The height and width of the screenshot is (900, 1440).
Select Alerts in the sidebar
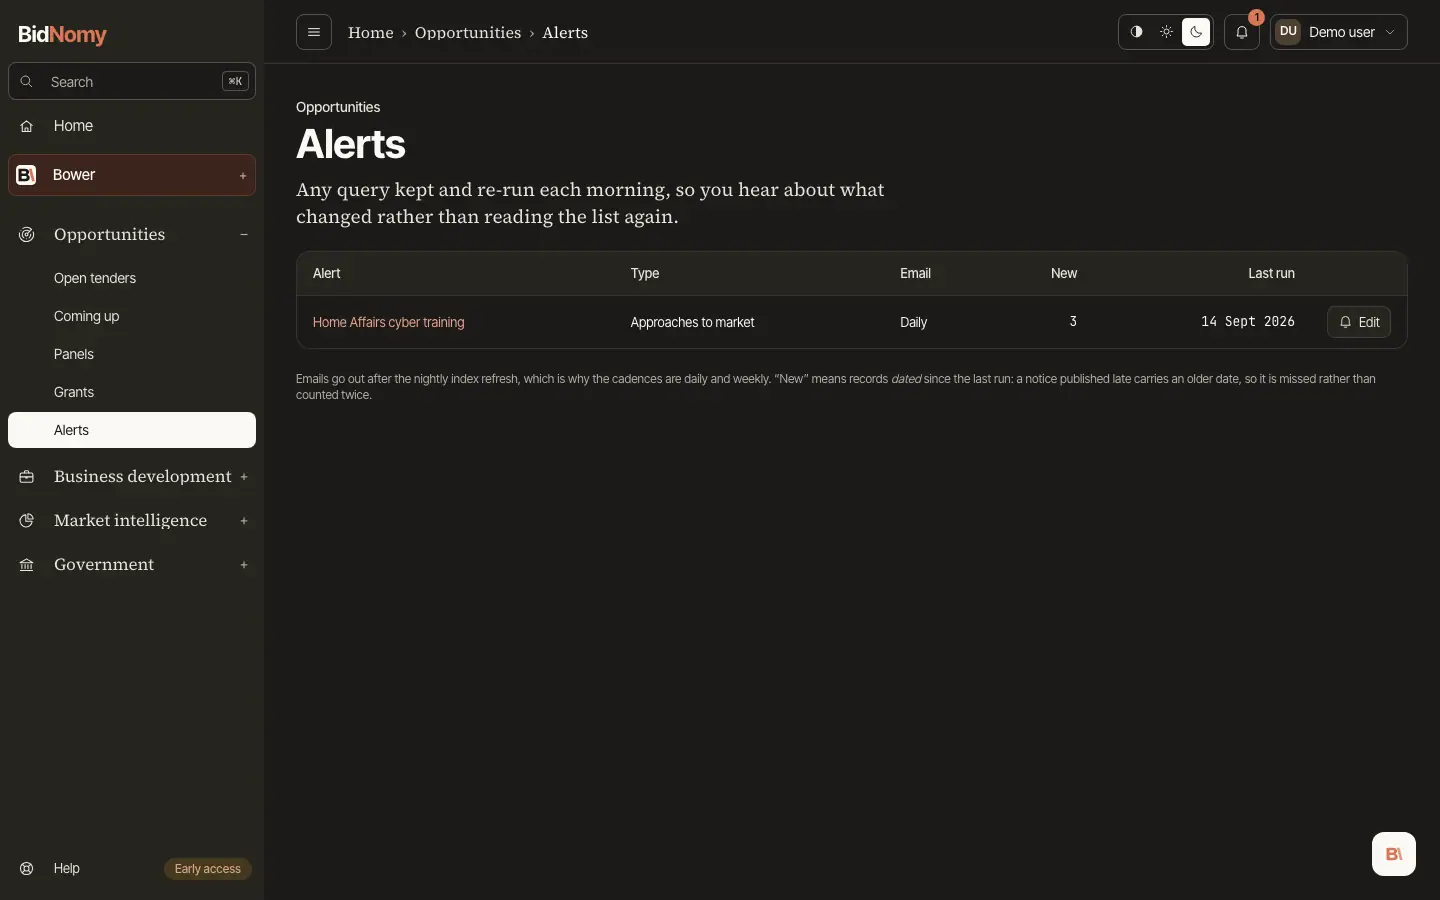(x=132, y=430)
